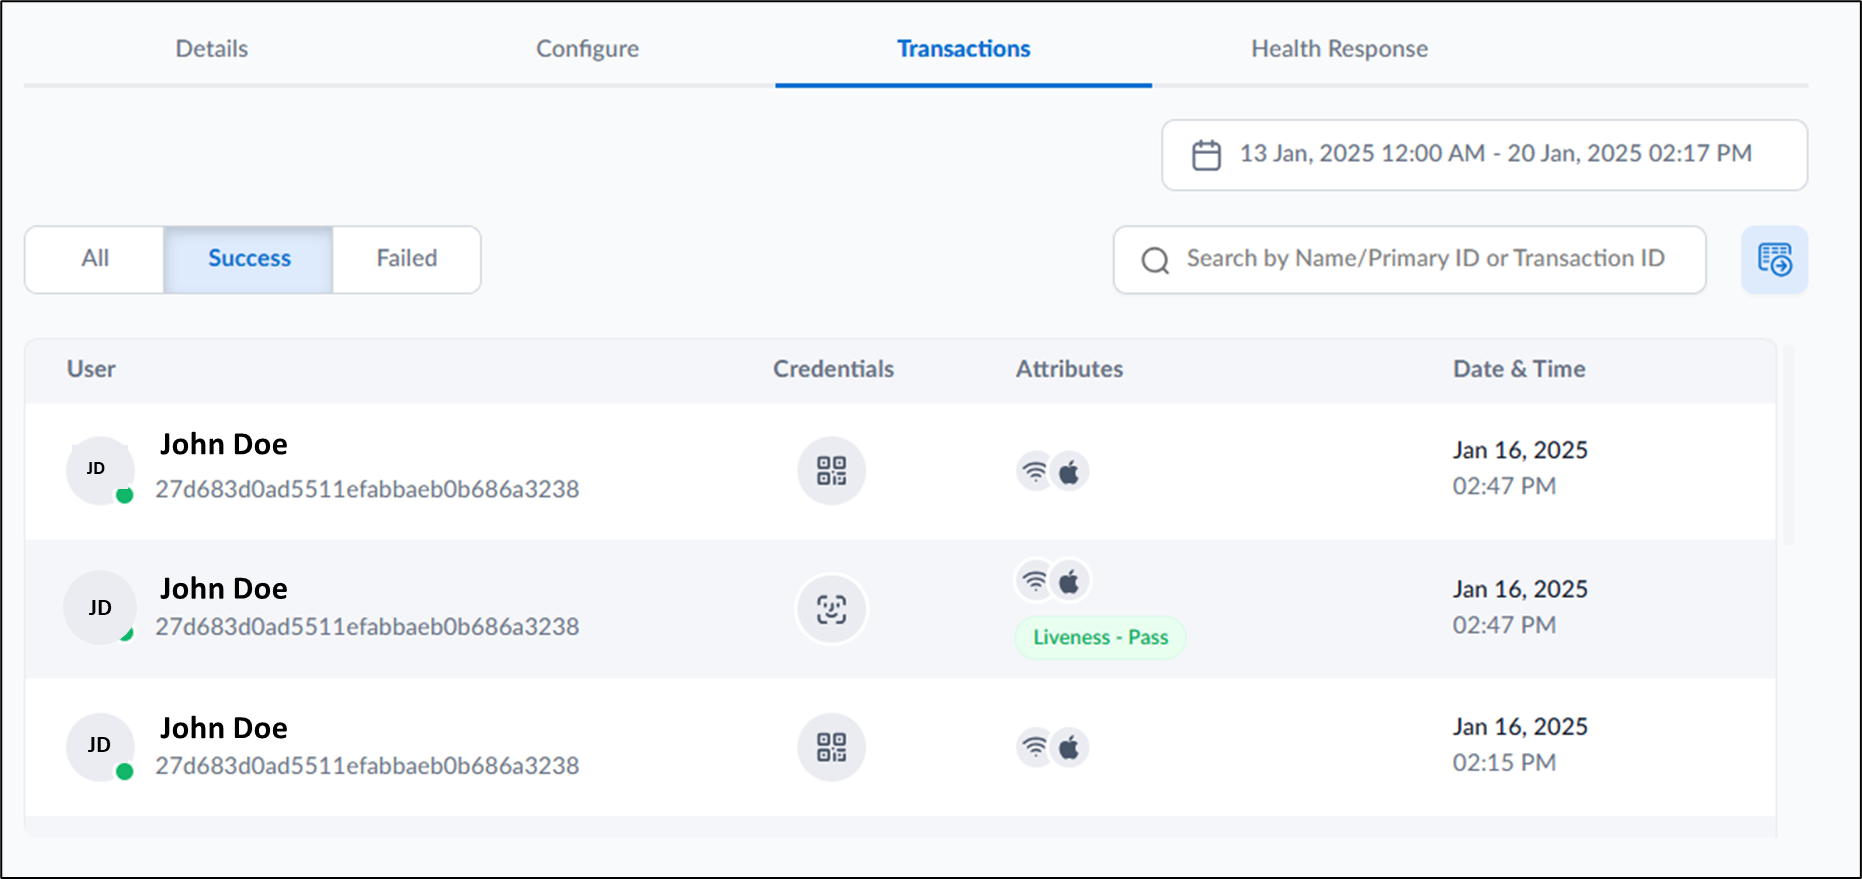Click the JD avatar in the 02:15 PM row

coord(100,747)
